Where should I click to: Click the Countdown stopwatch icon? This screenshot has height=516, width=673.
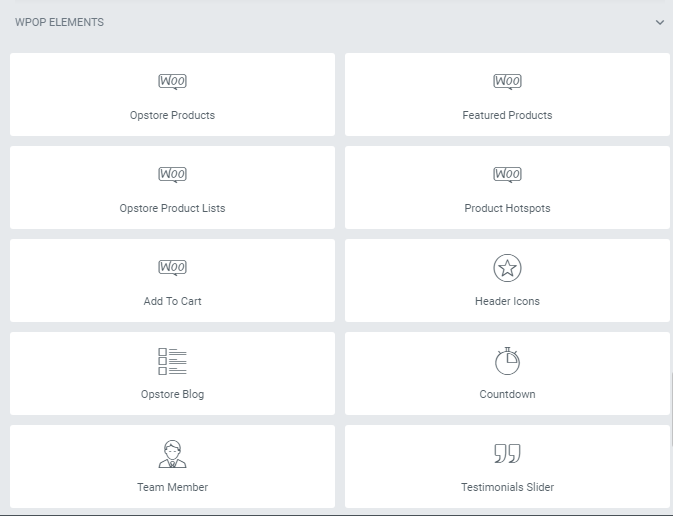click(x=507, y=361)
